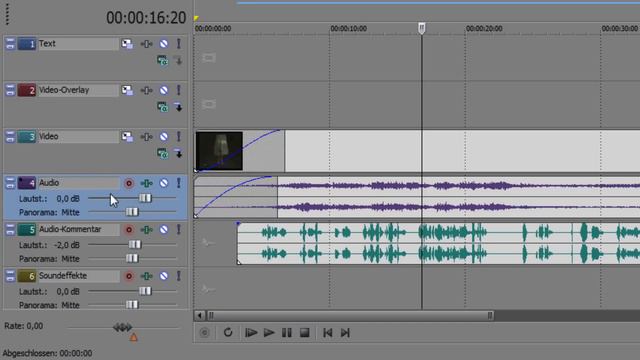Open track motion for Text track
640x360 pixels.
point(127,44)
